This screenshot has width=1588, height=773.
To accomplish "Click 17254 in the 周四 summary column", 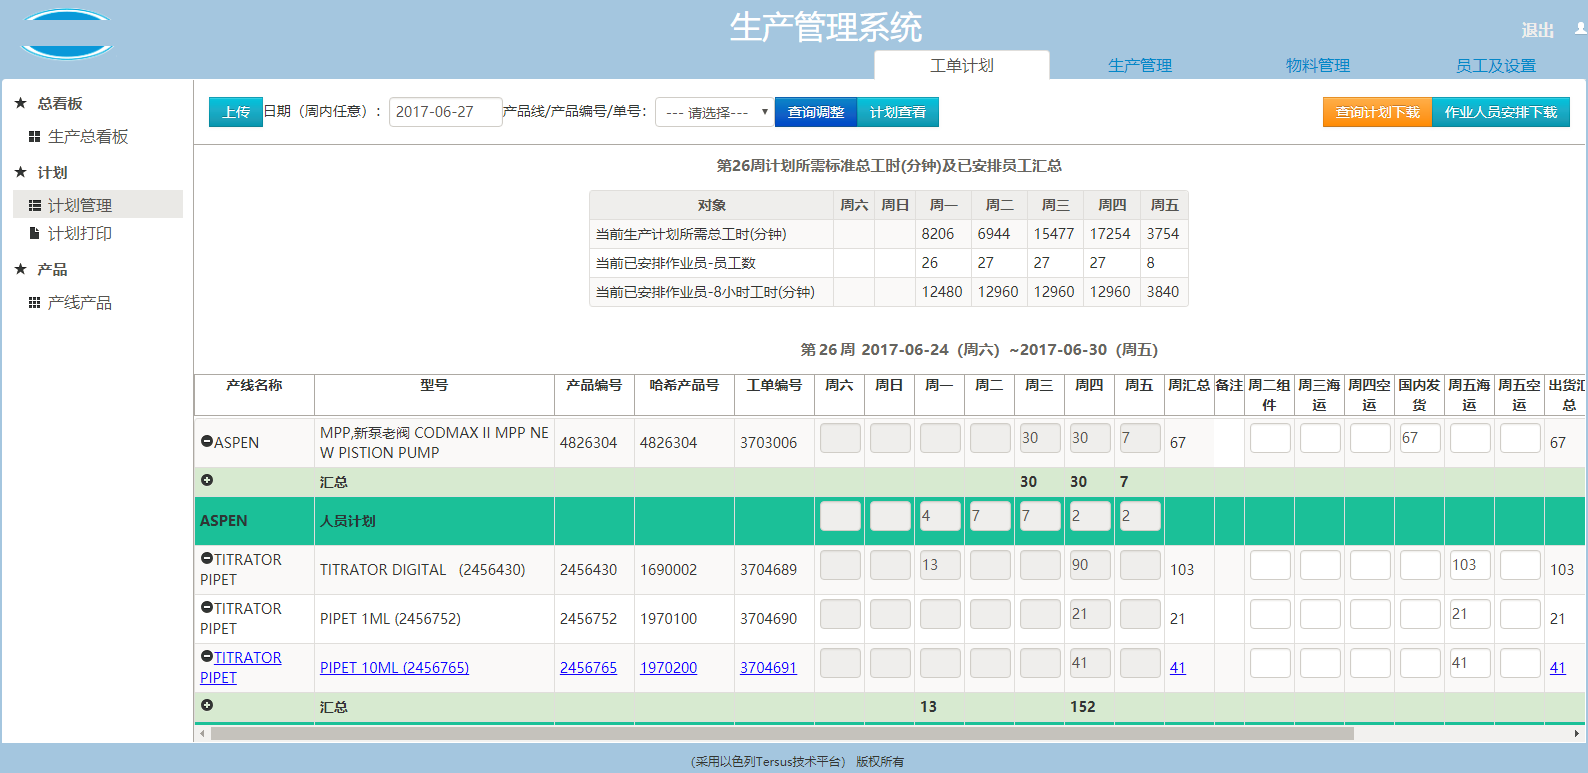I will point(1110,233).
